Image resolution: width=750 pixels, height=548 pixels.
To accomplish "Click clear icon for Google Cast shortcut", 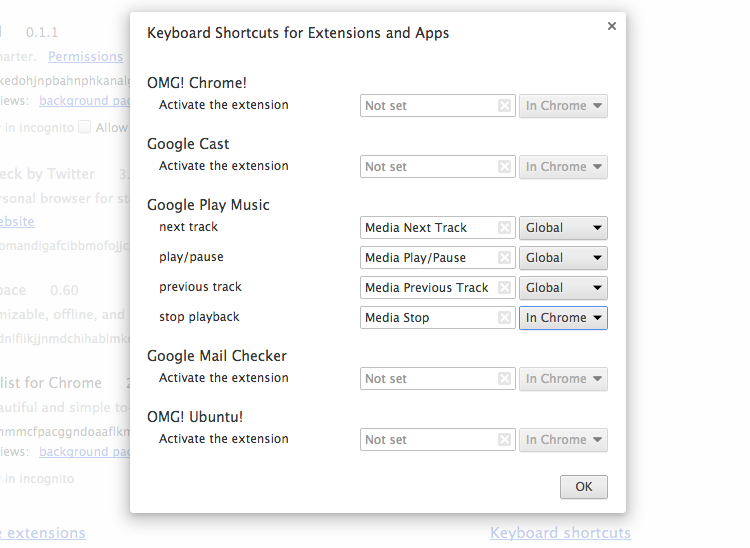I will 505,167.
